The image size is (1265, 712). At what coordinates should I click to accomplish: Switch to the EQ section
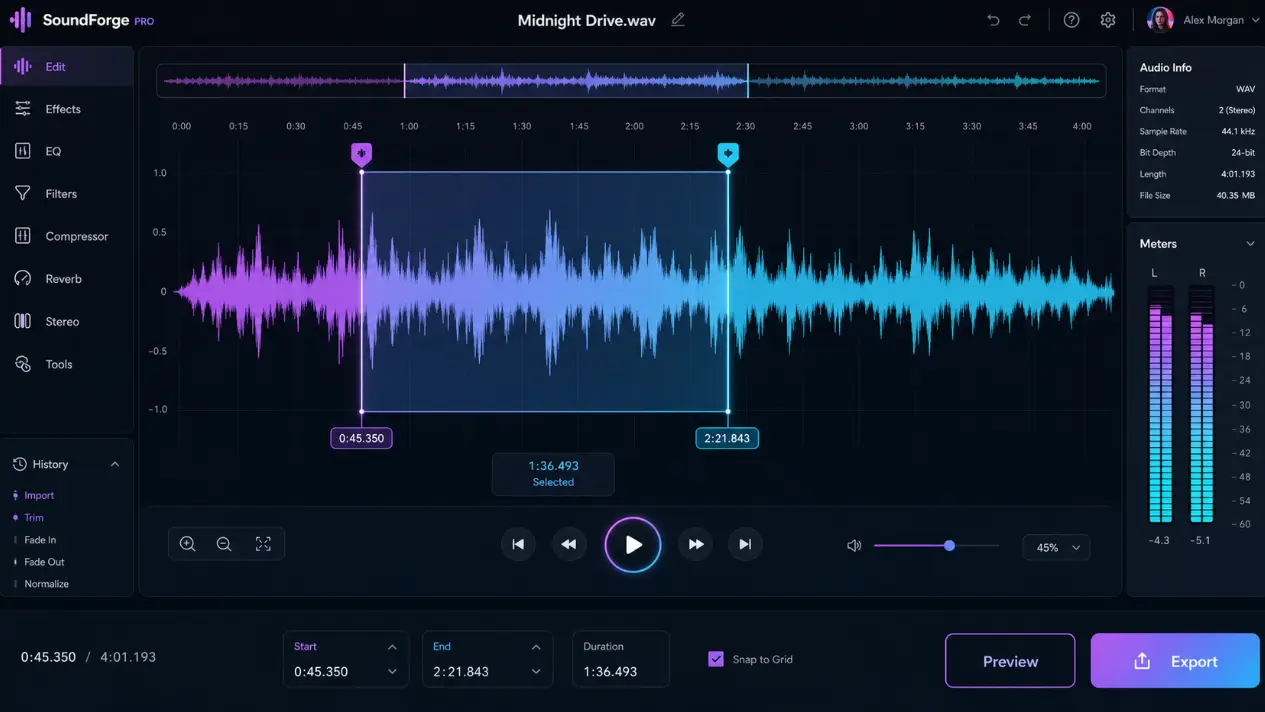[66, 151]
